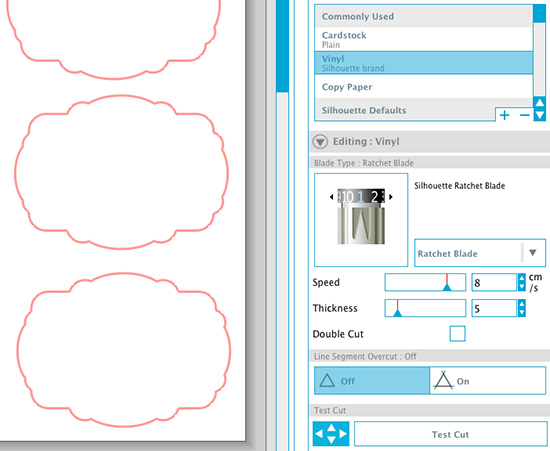Click the material list scroll down arrow

(x=539, y=115)
